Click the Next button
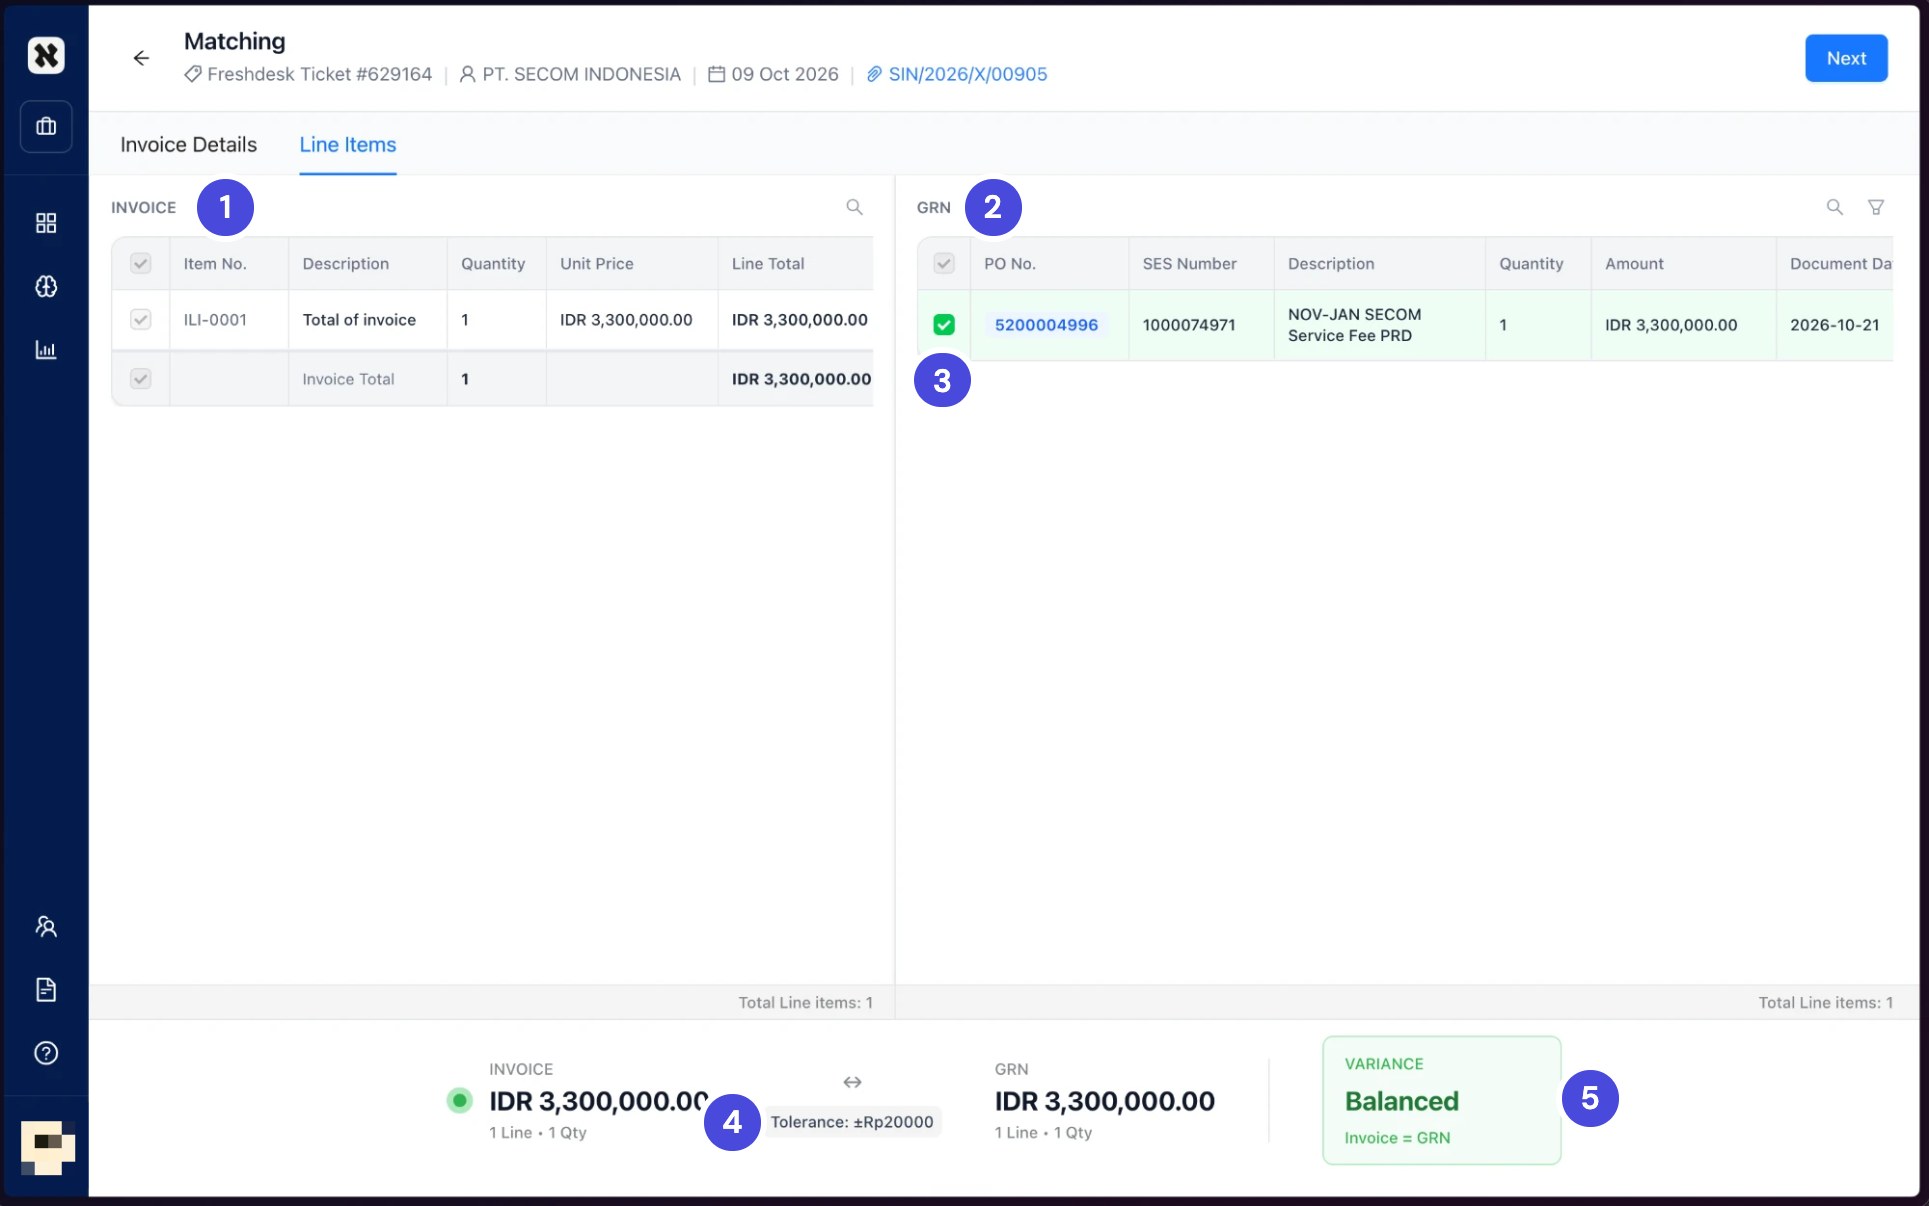The image size is (1929, 1206). [x=1846, y=58]
